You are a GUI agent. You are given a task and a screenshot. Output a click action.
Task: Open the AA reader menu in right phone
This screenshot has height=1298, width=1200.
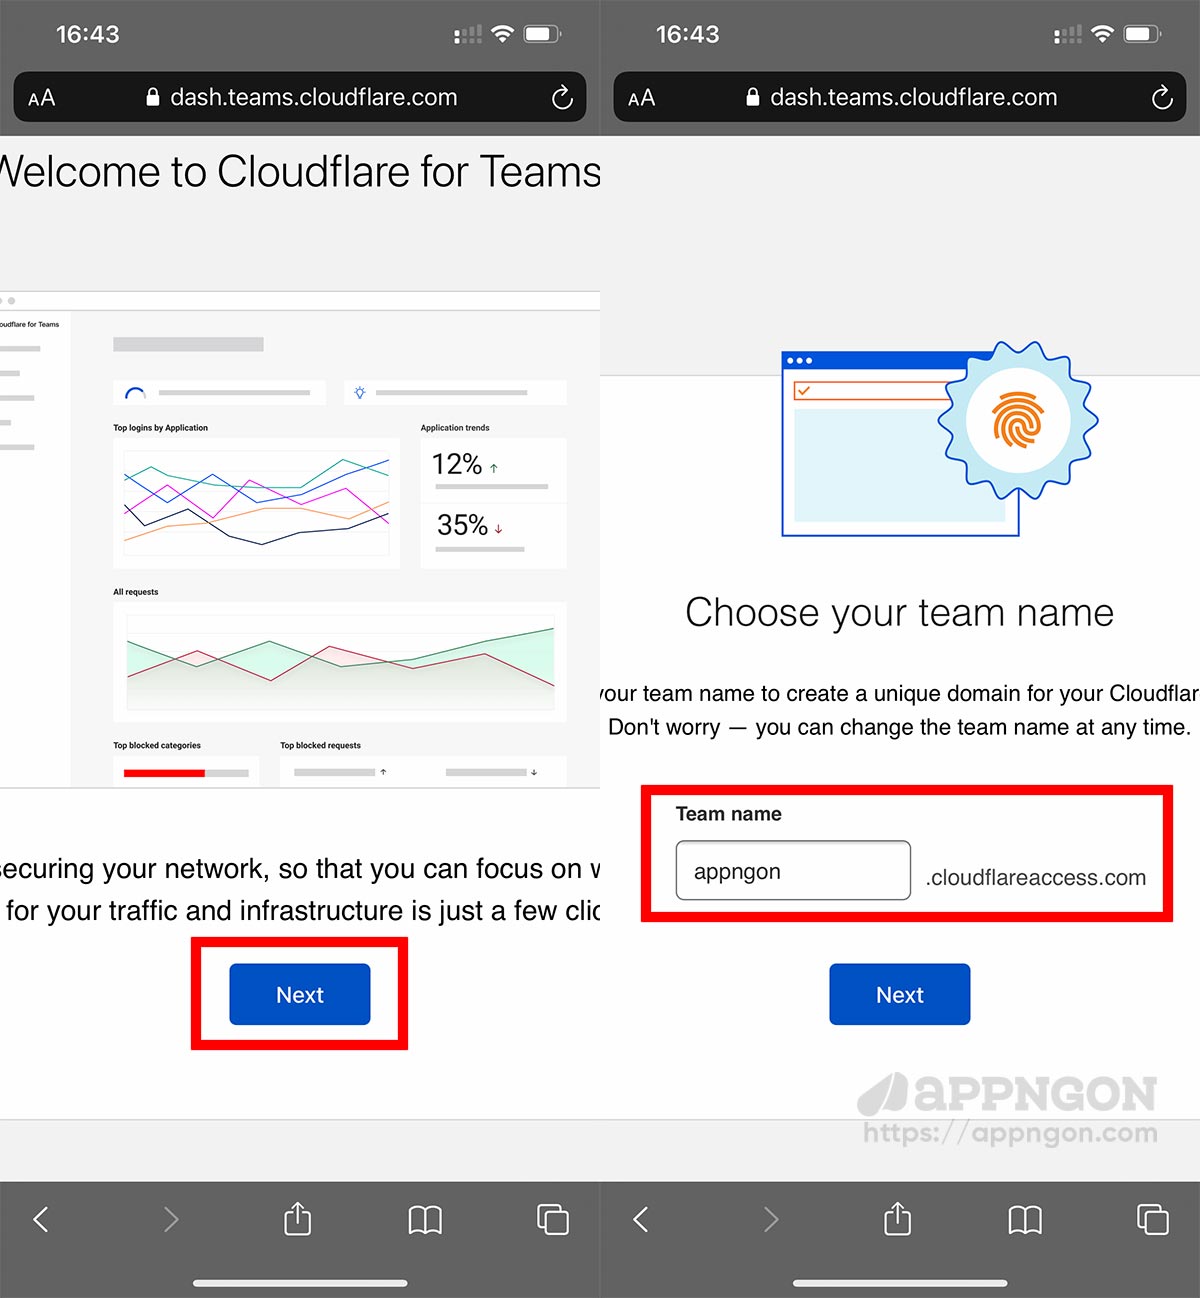click(642, 98)
